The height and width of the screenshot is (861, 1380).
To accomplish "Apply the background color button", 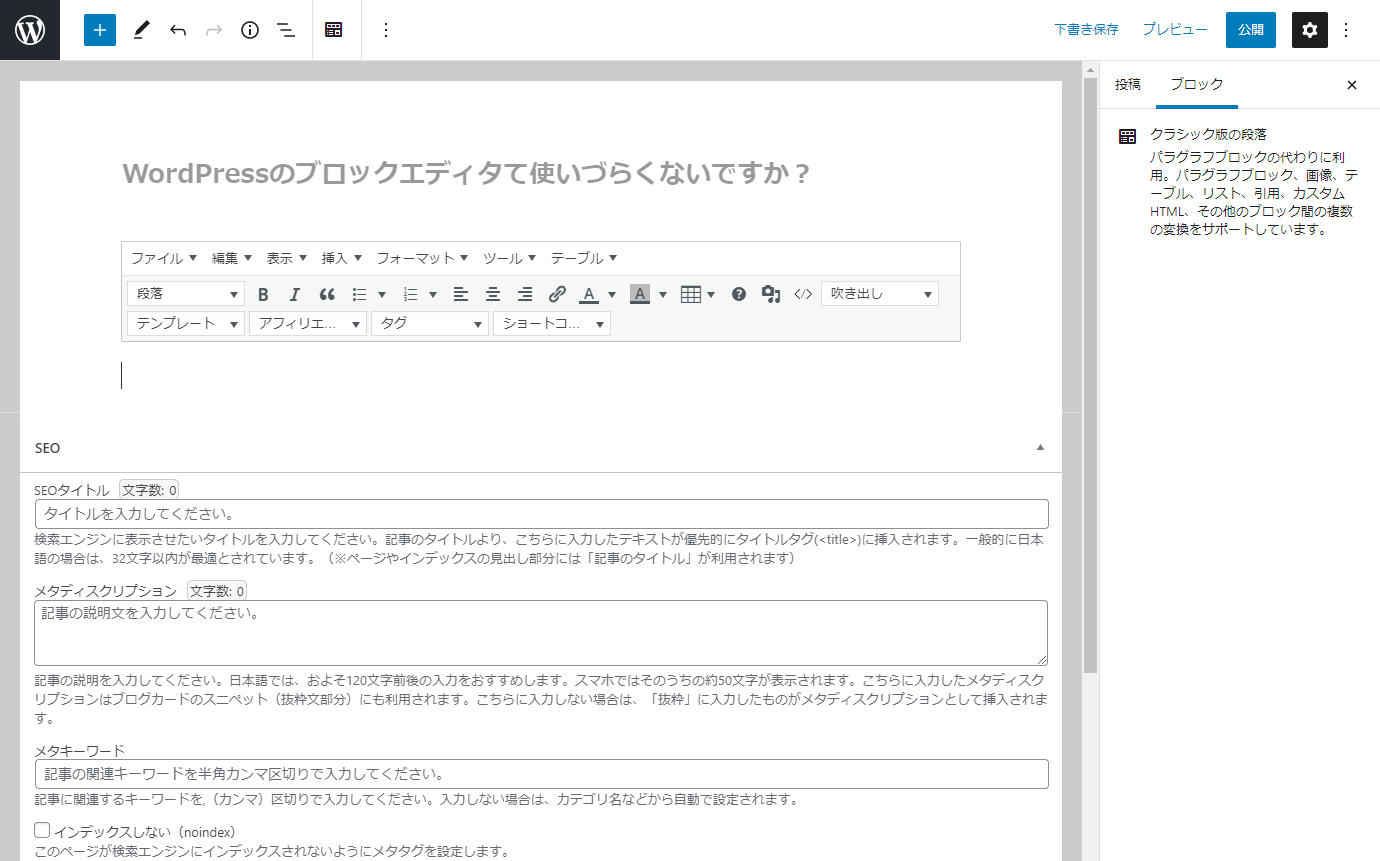I will click(640, 294).
